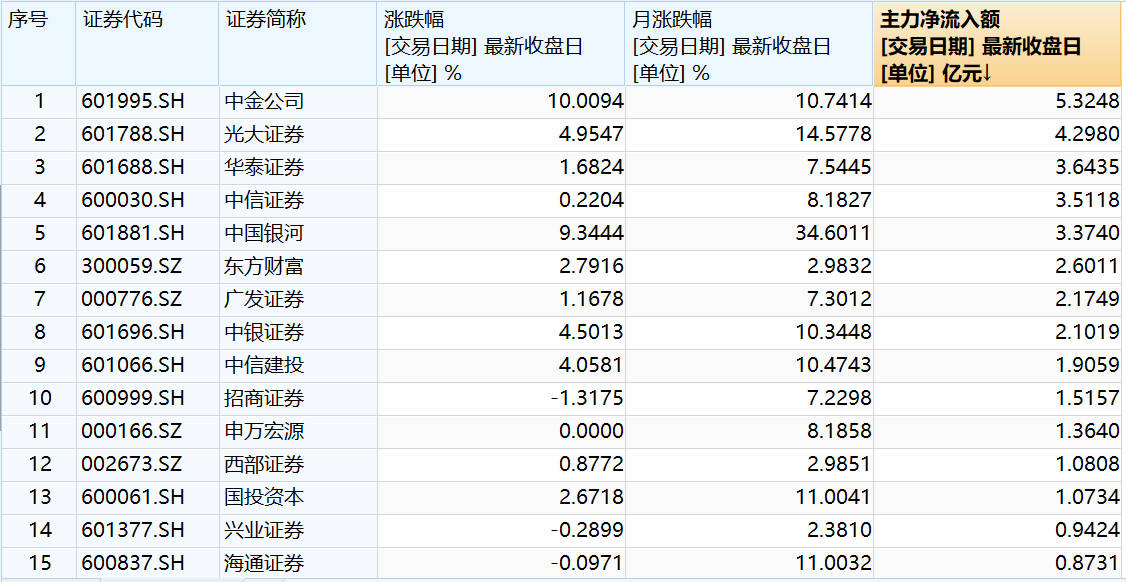Click row number 8
The width and height of the screenshot is (1126, 582).
point(39,333)
